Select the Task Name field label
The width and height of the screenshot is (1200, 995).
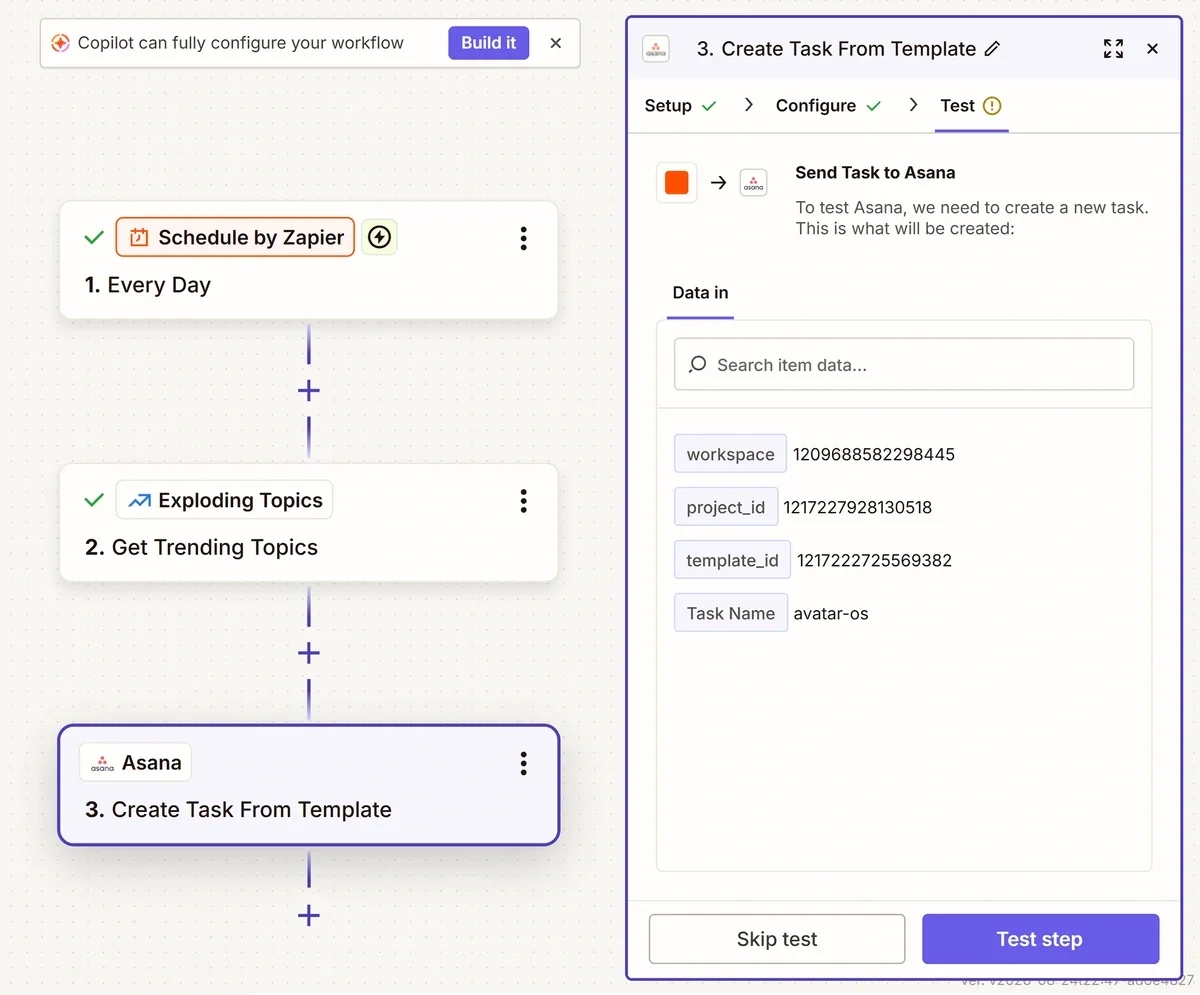coord(731,613)
